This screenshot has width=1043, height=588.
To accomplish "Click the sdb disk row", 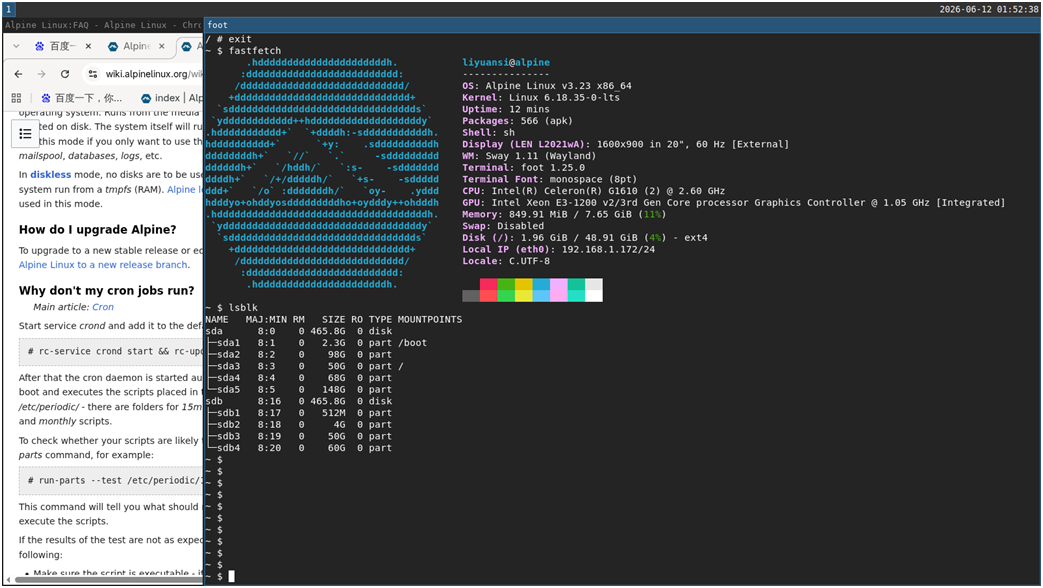I will coord(299,401).
